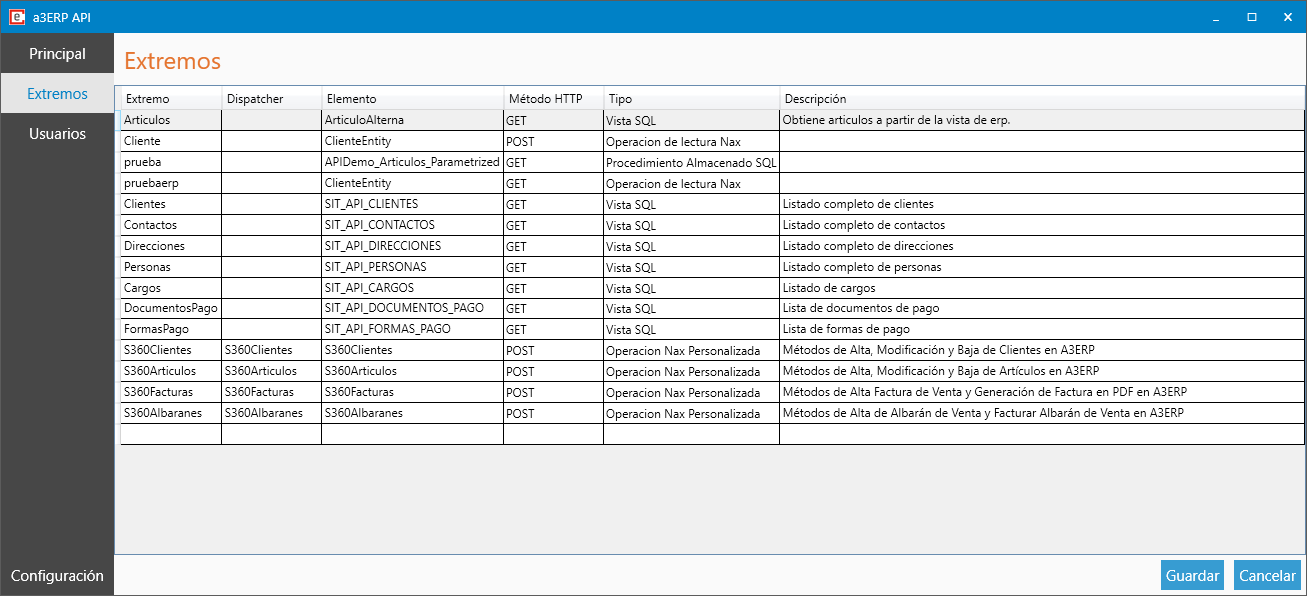Click the a3ERP API app icon in the title bar
Image resolution: width=1307 pixels, height=596 pixels.
[17, 17]
